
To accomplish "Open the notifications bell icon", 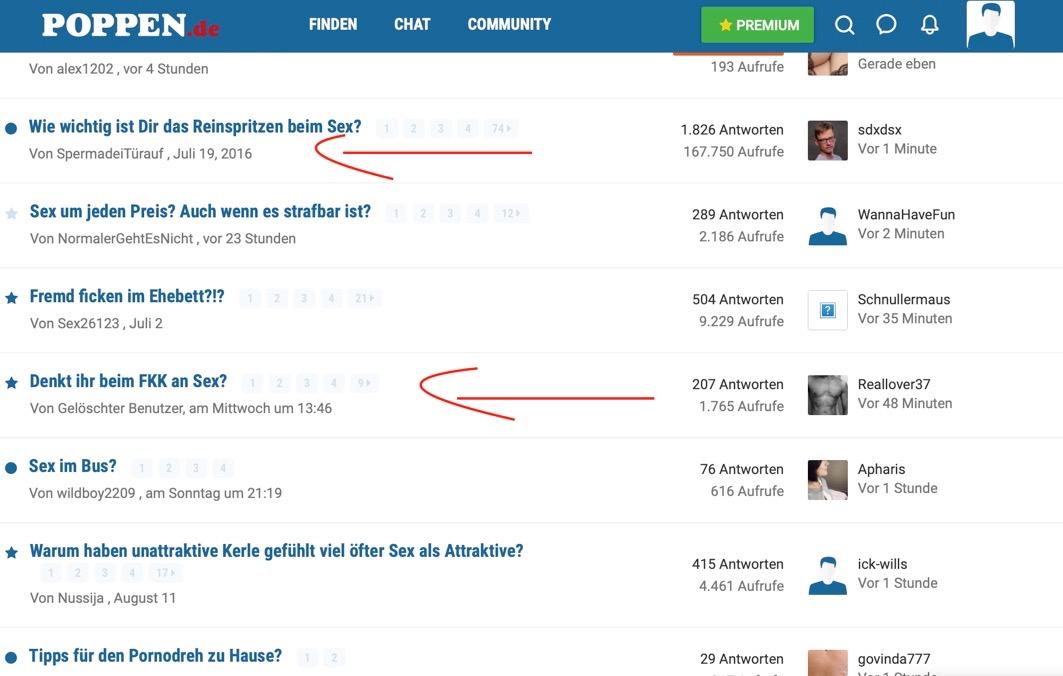I will 929,25.
